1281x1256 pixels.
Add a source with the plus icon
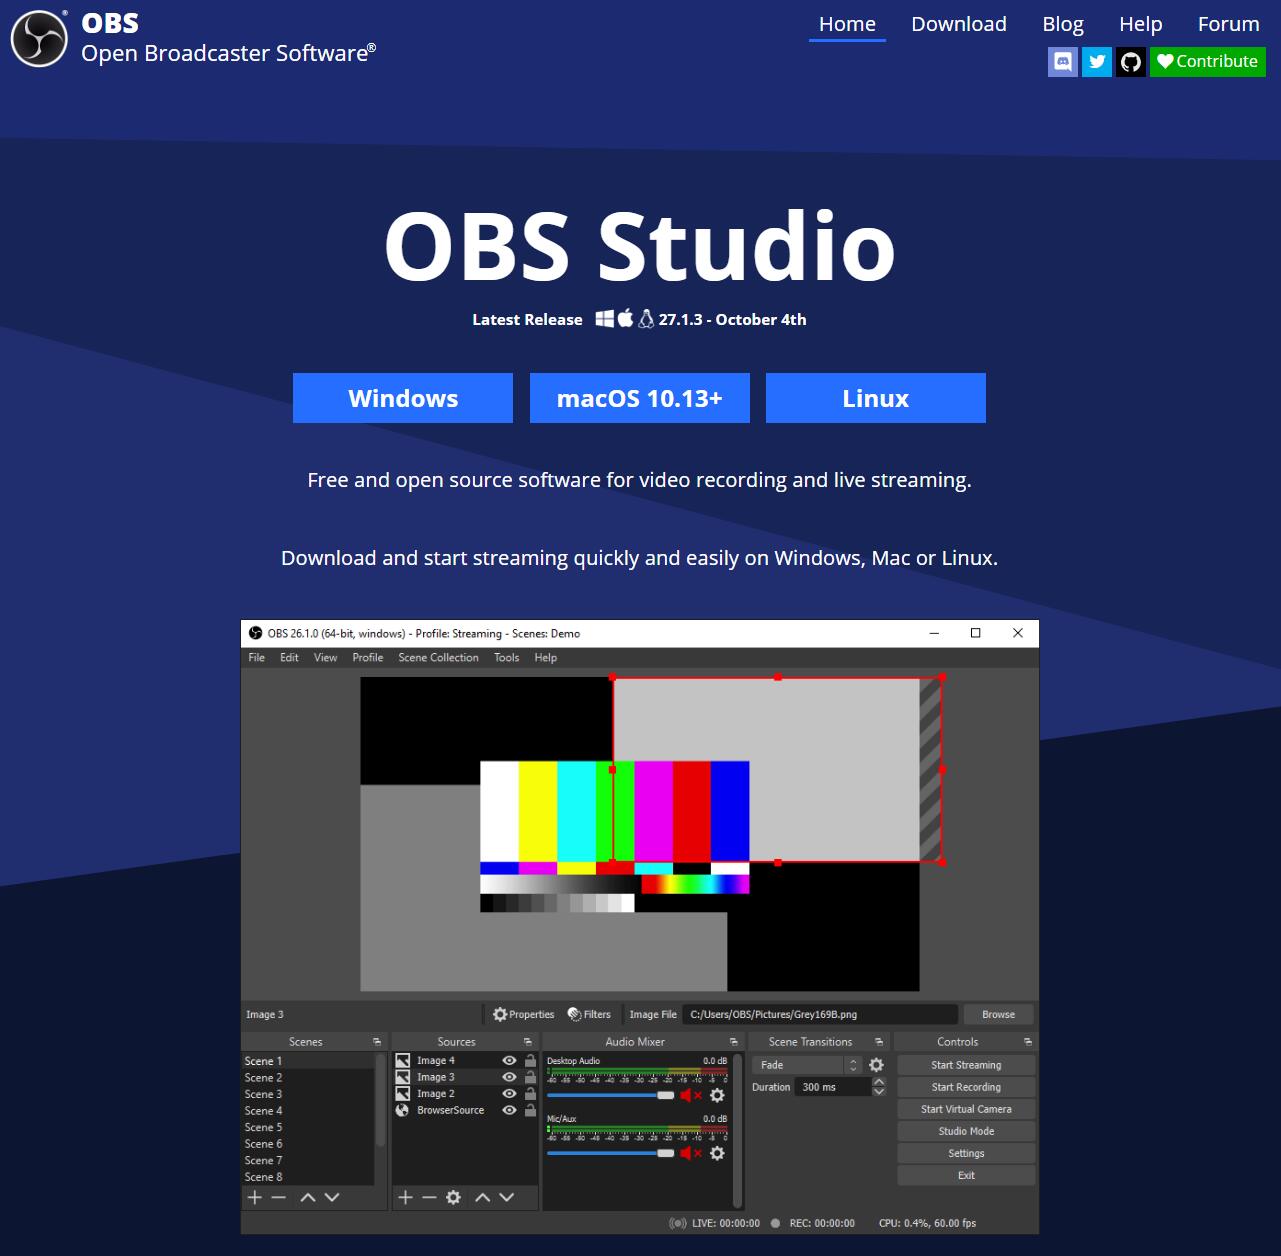[405, 1197]
